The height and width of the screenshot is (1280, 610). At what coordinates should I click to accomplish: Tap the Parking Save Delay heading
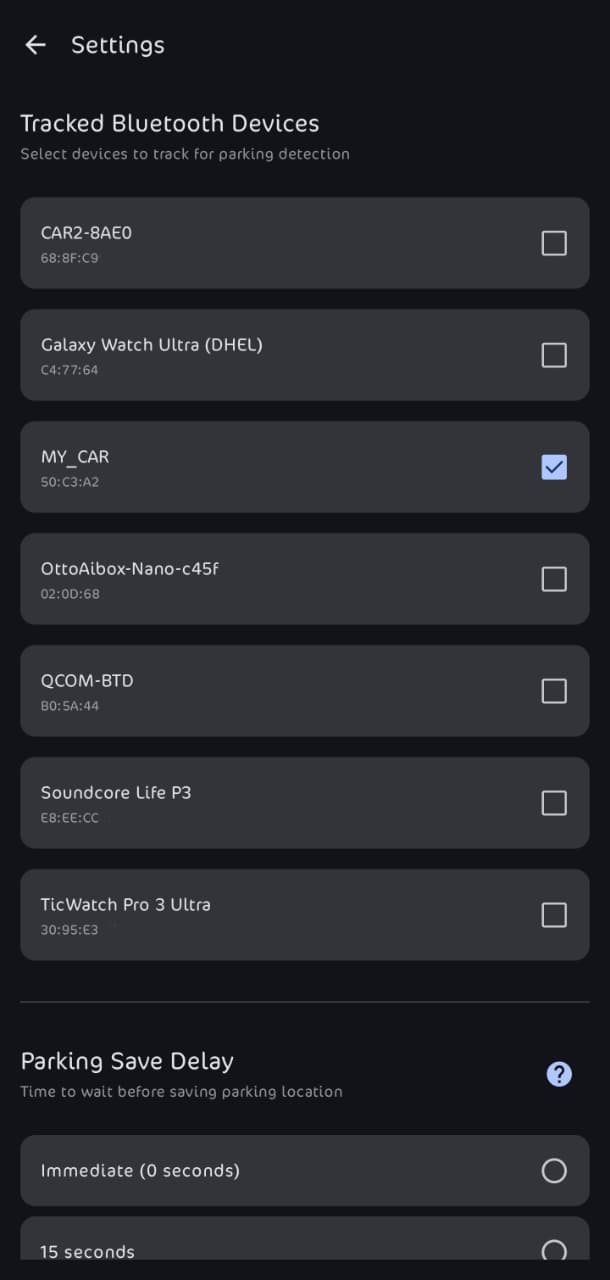127,1061
